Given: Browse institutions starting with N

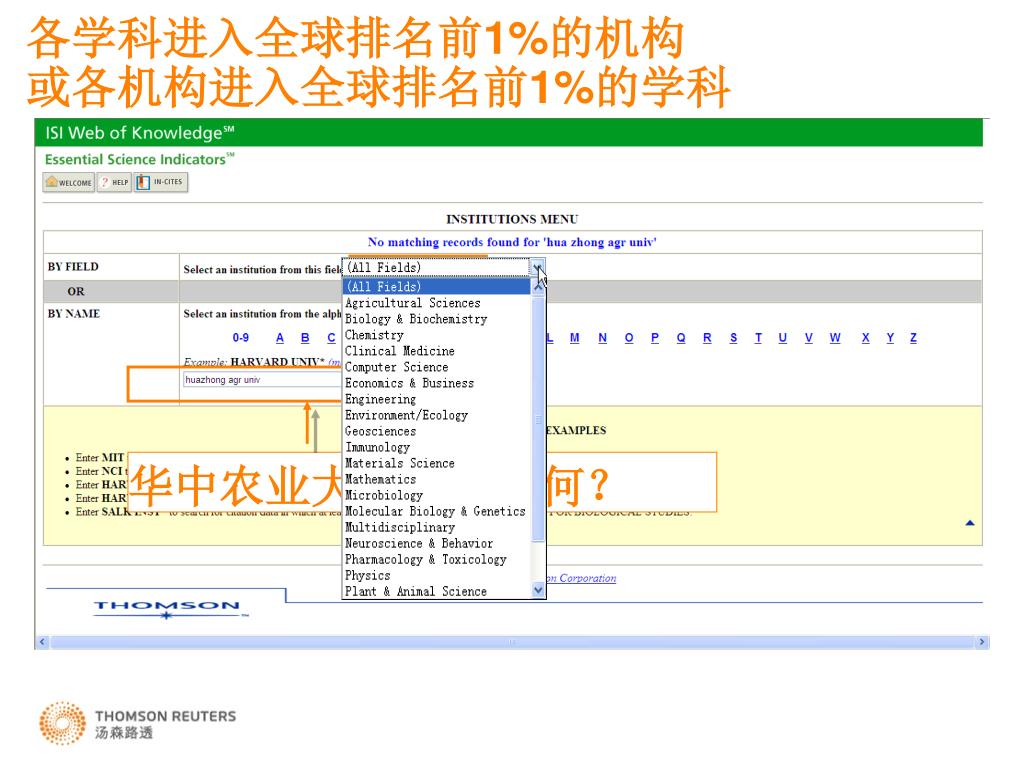Looking at the screenshot, I should pyautogui.click(x=602, y=338).
